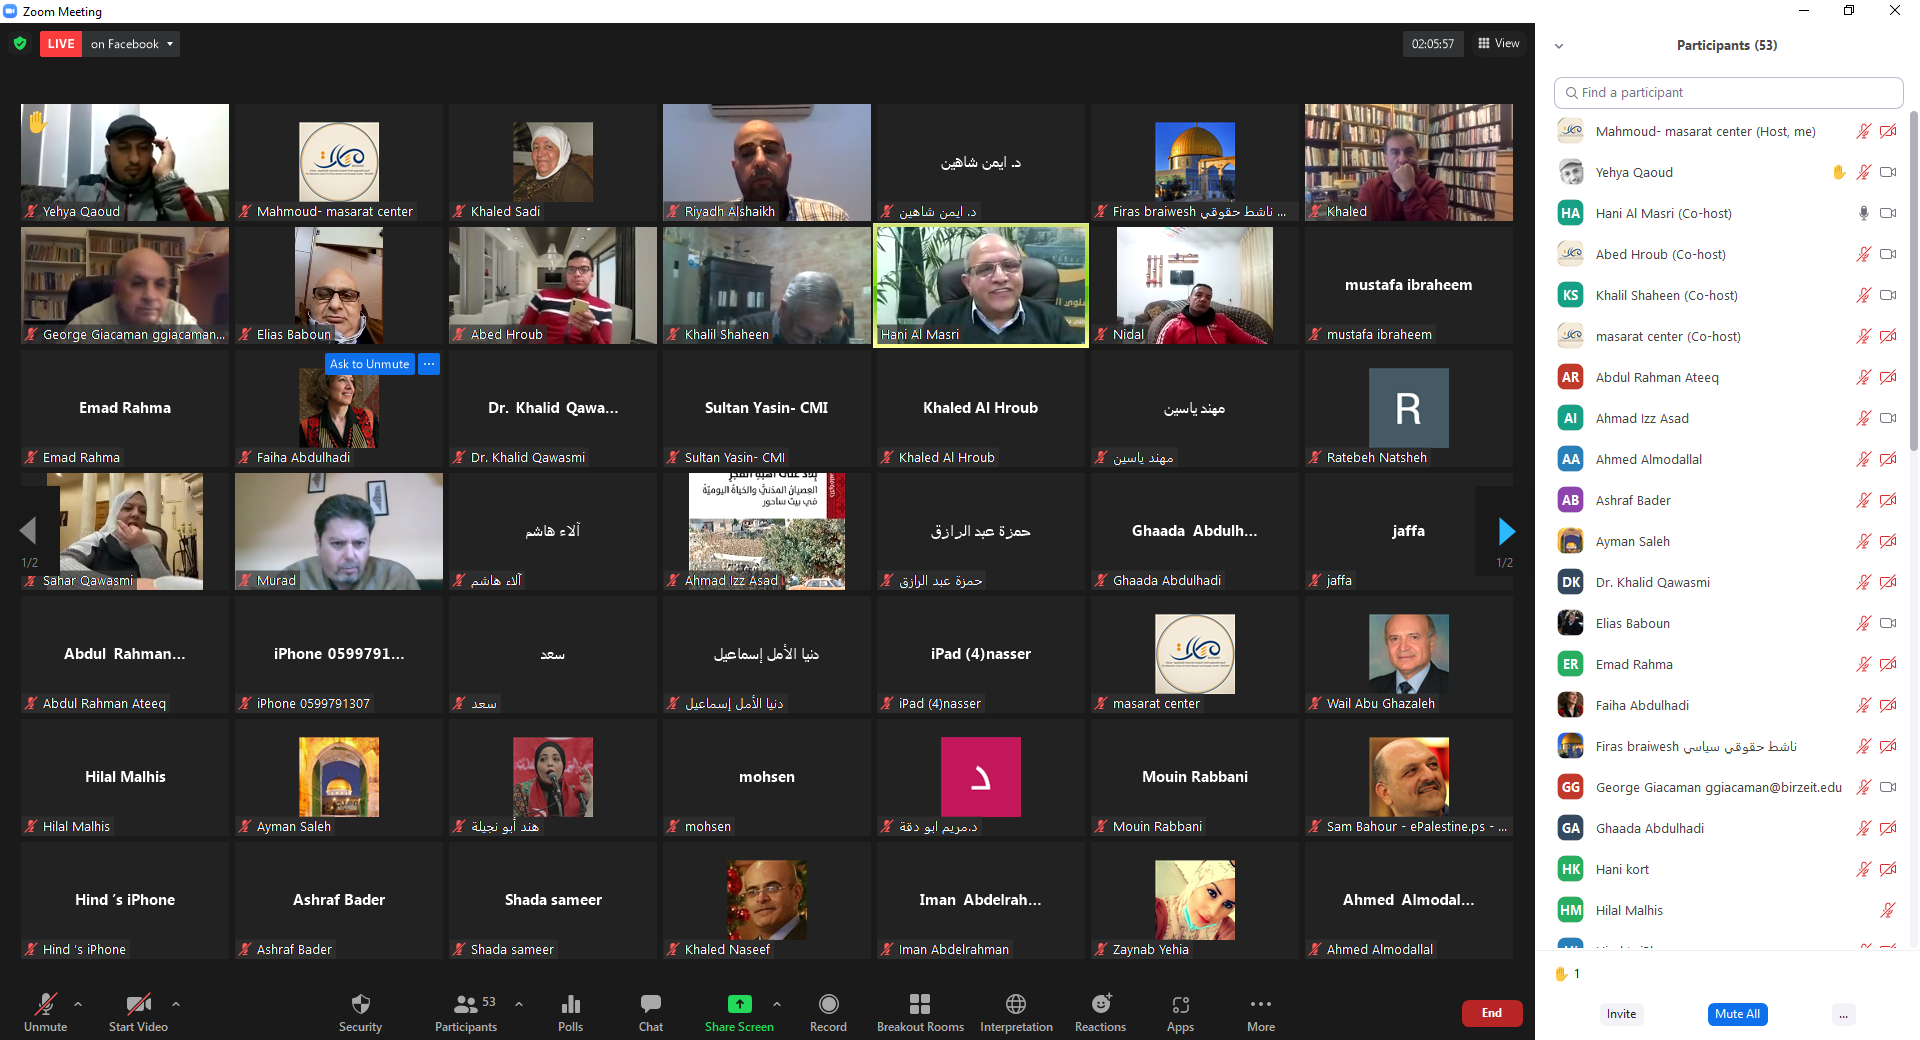Viewport: 1920px width, 1040px height.
Task: Select Murad's video tile
Action: pos(339,531)
